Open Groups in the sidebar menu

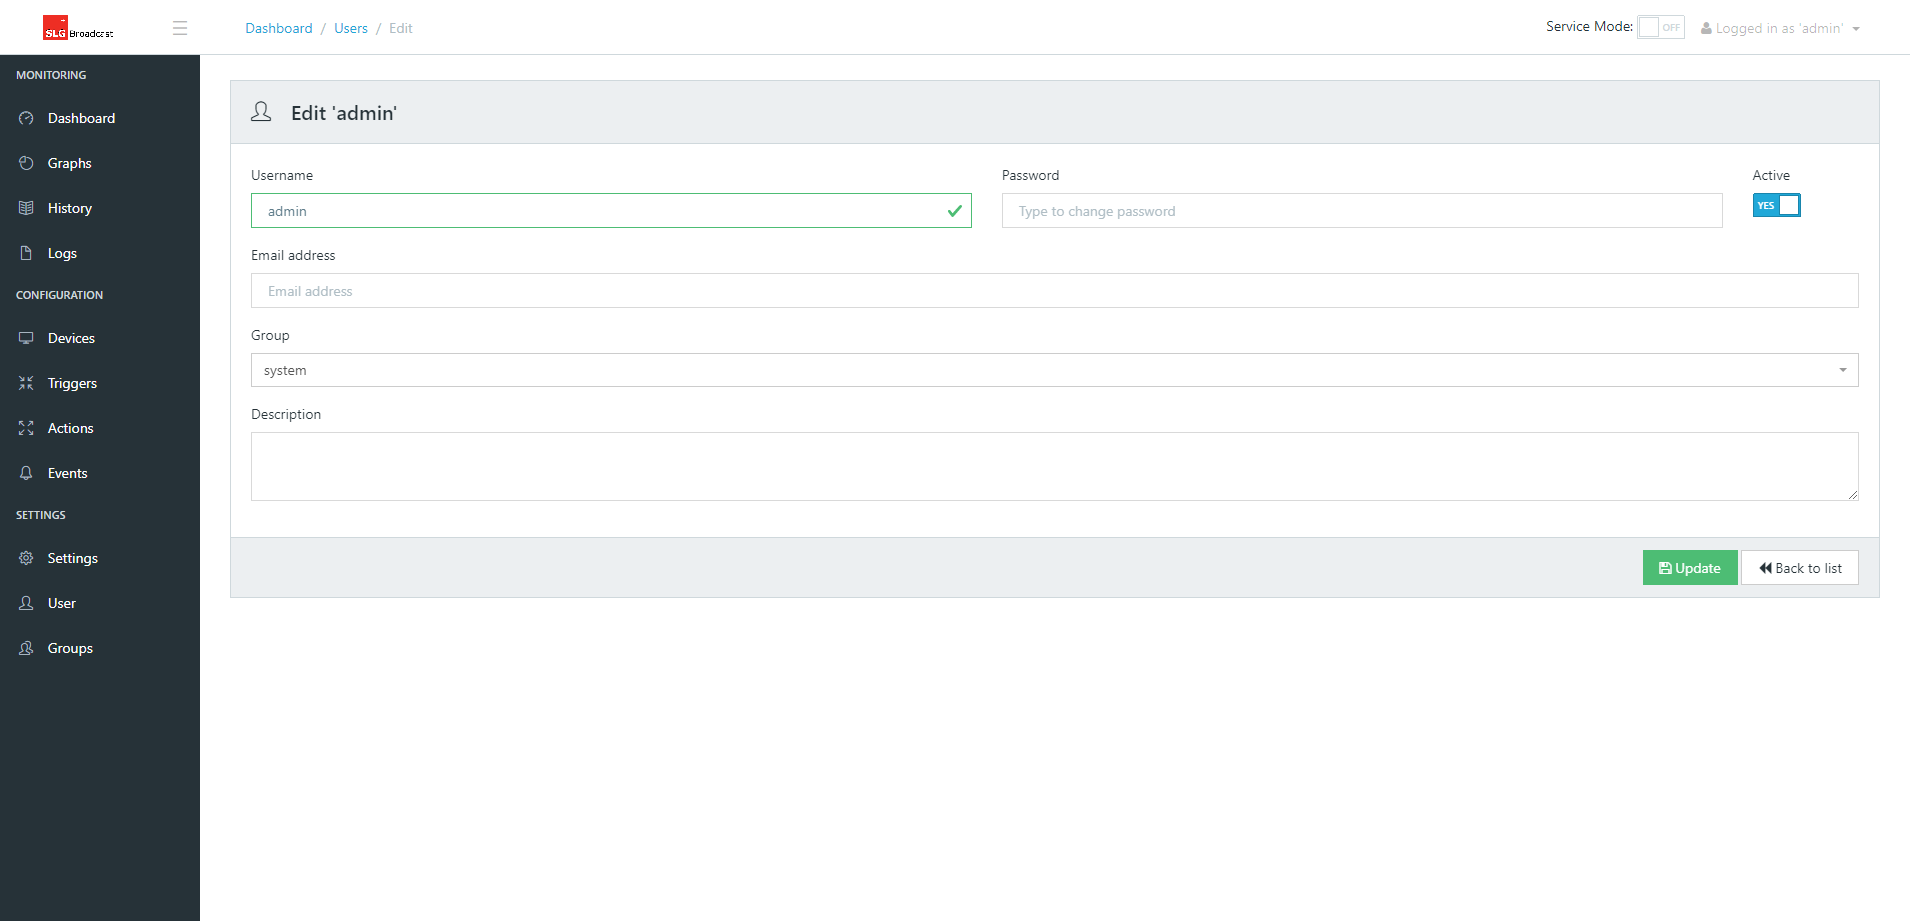70,648
